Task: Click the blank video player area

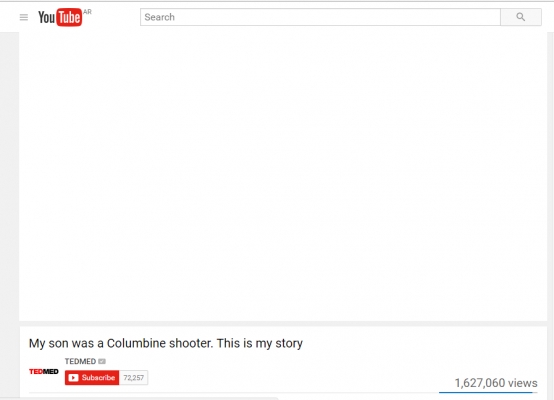Action: pyautogui.click(x=283, y=176)
